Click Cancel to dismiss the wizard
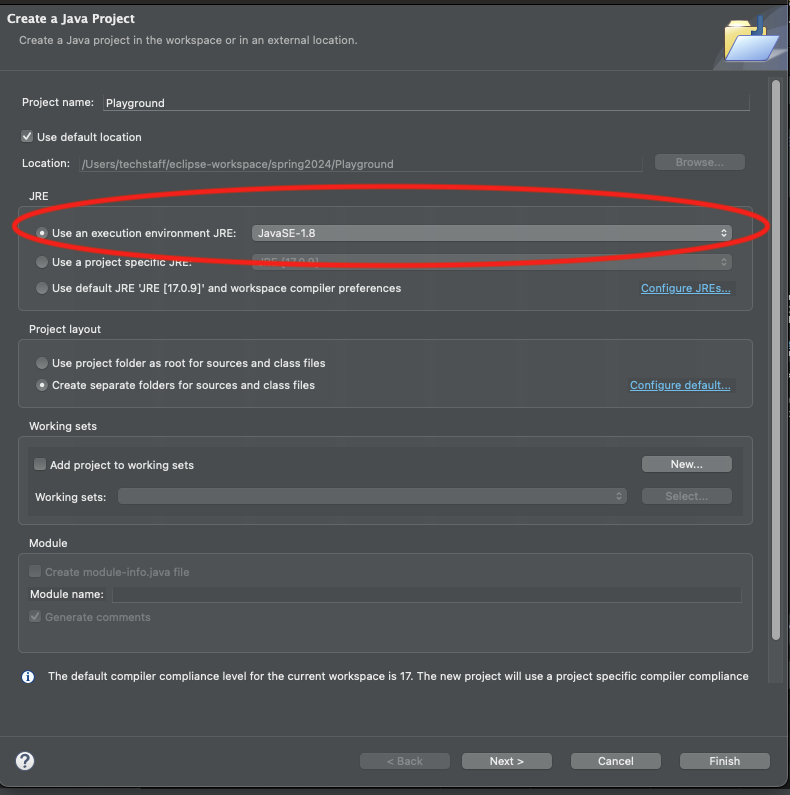This screenshot has width=790, height=795. pyautogui.click(x=615, y=761)
